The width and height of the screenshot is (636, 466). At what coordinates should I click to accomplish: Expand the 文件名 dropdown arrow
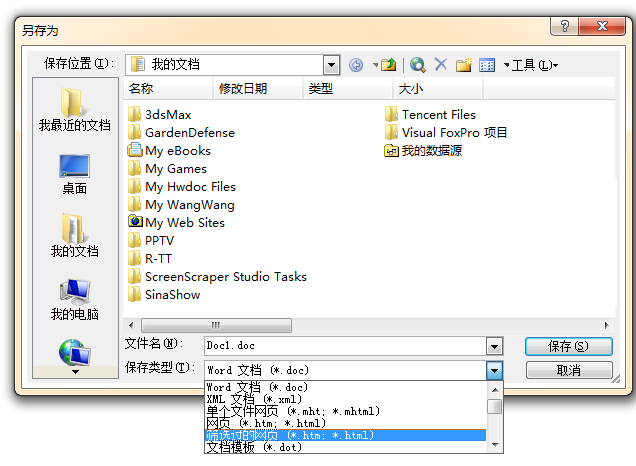494,346
